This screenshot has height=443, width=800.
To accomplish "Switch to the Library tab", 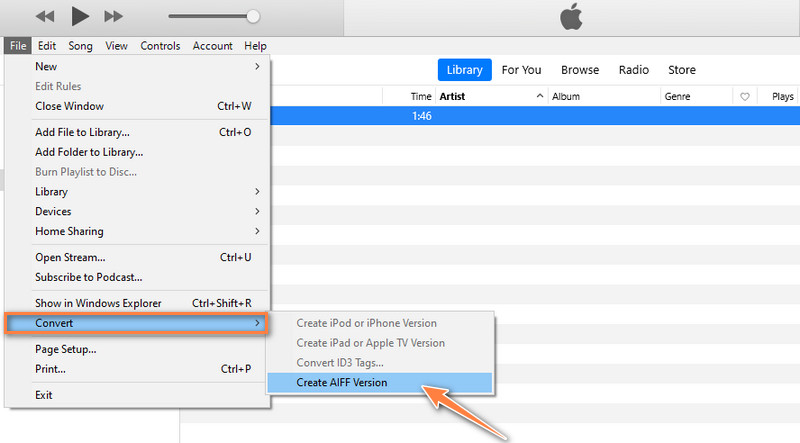I will (x=464, y=70).
